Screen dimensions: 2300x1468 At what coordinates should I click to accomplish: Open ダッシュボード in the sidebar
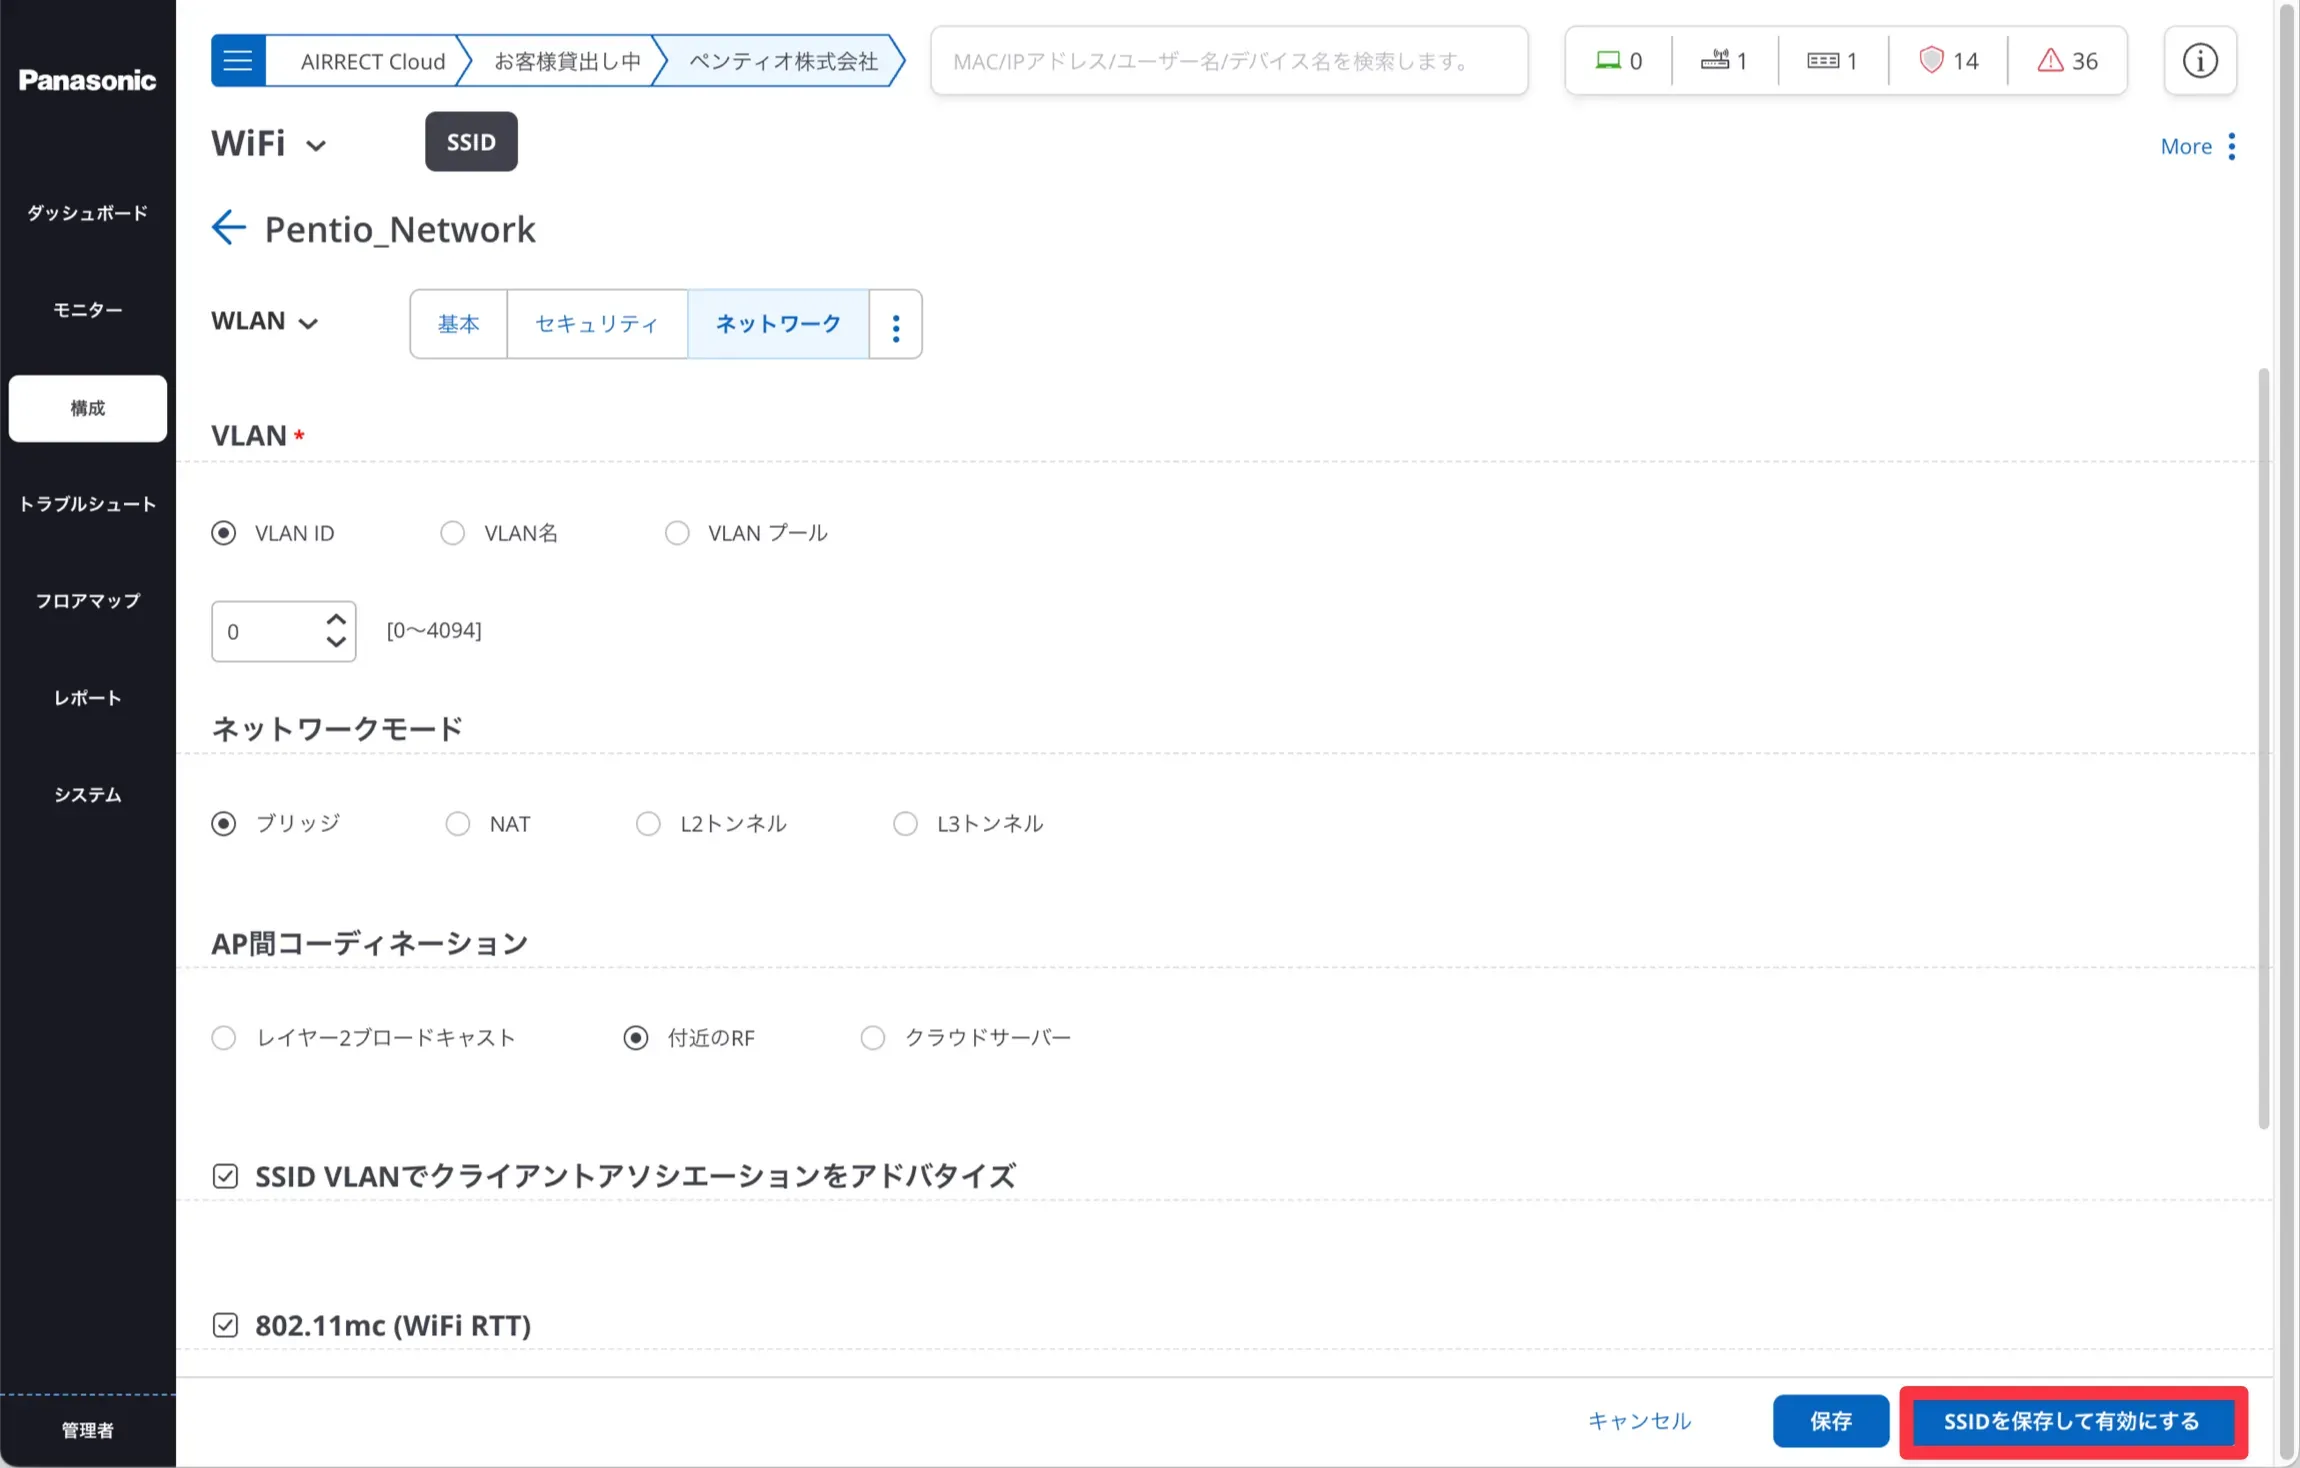pyautogui.click(x=87, y=213)
